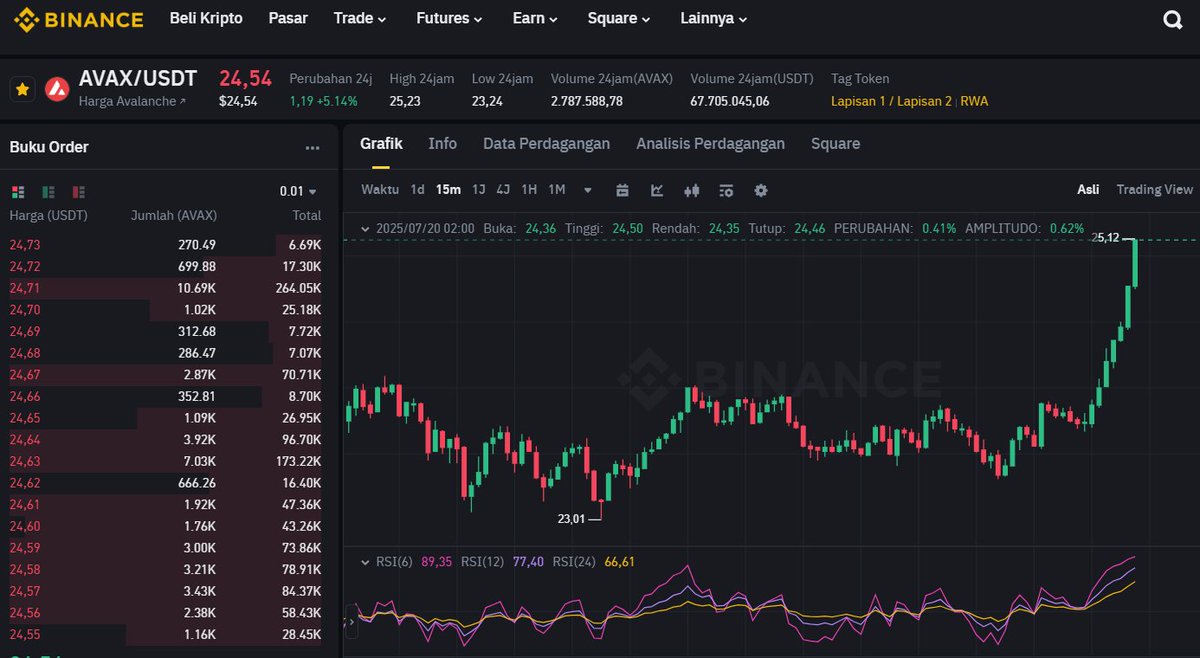Select the line chart style icon
Image resolution: width=1200 pixels, height=658 pixels.
click(x=656, y=190)
